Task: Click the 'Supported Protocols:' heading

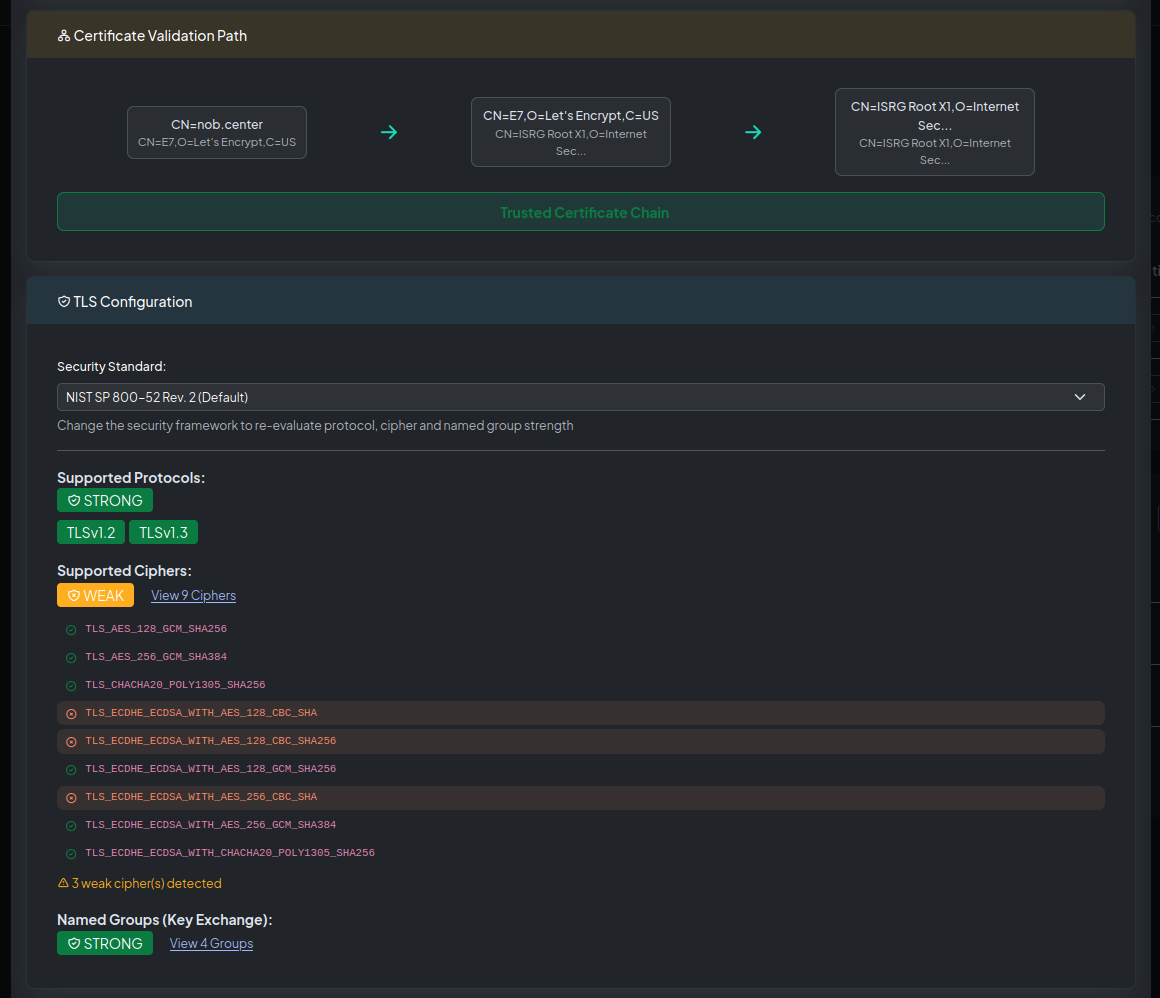Action: click(131, 478)
